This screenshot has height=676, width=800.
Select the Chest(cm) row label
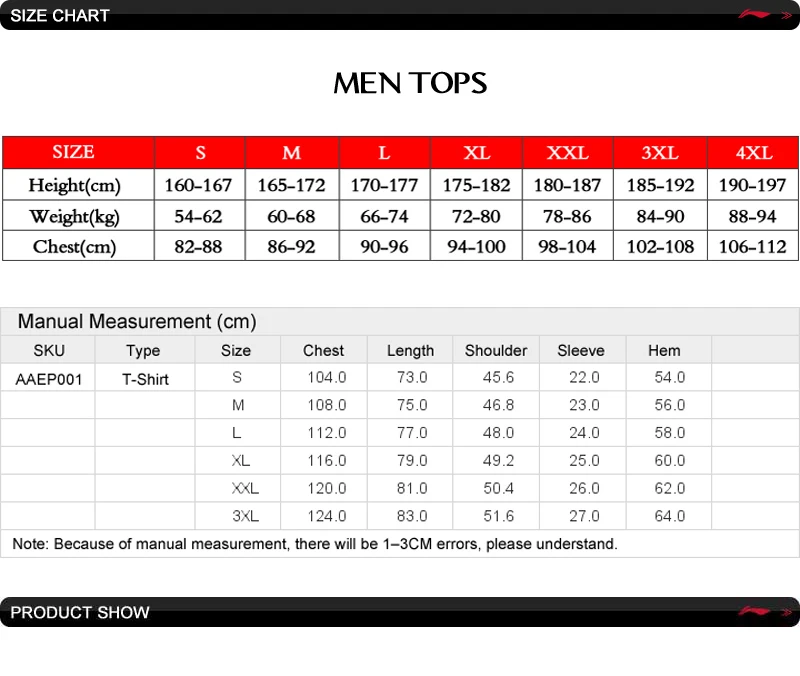pyautogui.click(x=74, y=246)
